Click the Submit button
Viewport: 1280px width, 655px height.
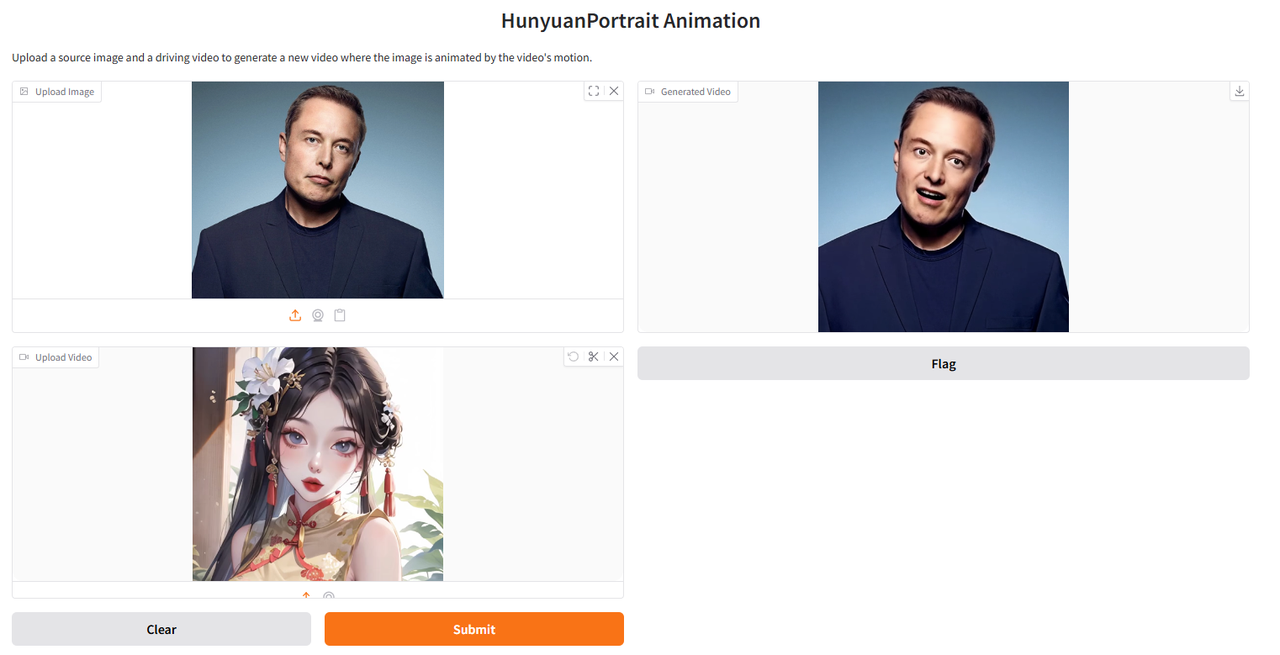click(474, 629)
